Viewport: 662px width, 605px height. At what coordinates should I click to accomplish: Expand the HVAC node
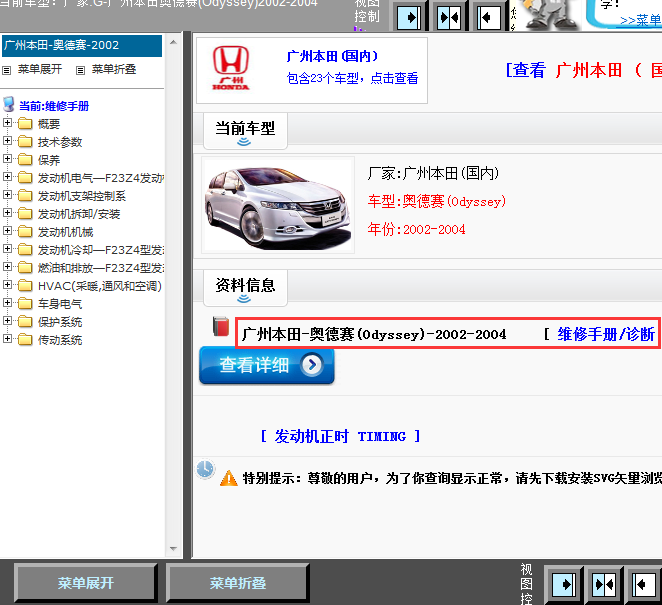(7, 285)
